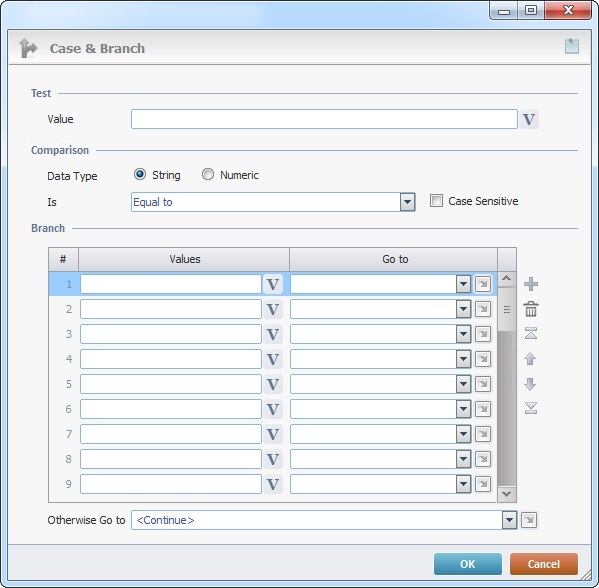This screenshot has width=599, height=588.
Task: Add a new branch row with the plus icon
Action: [531, 284]
